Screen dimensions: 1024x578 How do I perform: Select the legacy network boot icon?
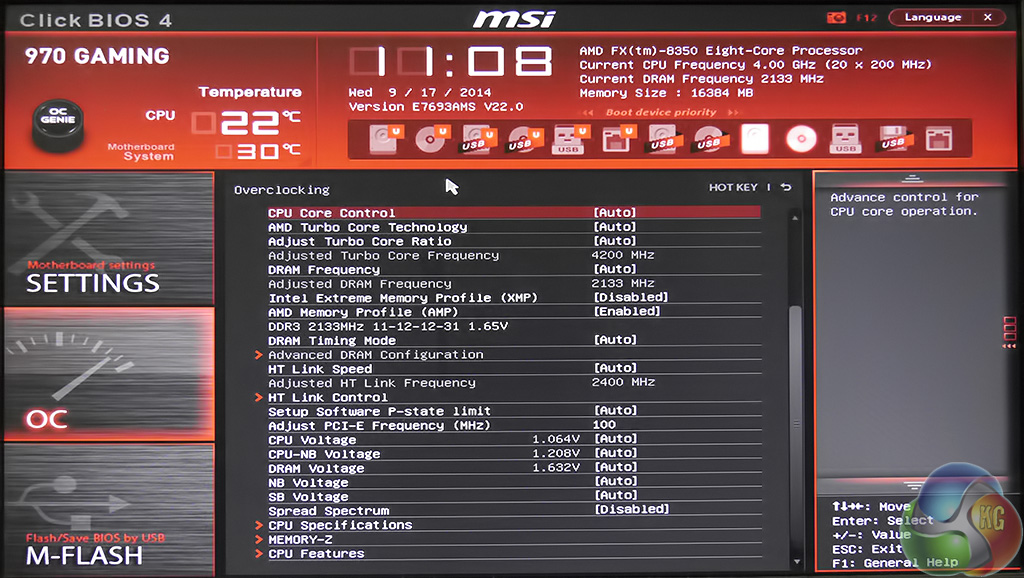[x=938, y=139]
